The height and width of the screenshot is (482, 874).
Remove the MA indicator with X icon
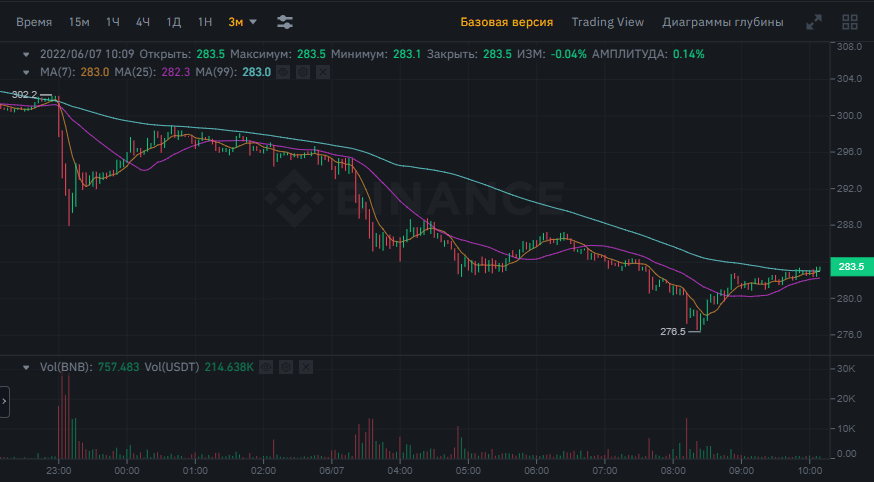coord(321,72)
